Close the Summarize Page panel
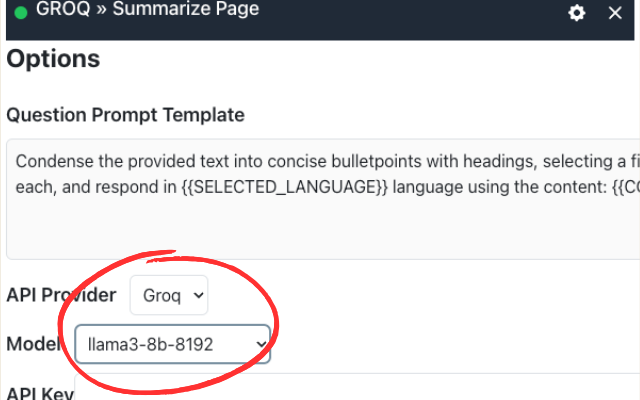 click(x=615, y=13)
